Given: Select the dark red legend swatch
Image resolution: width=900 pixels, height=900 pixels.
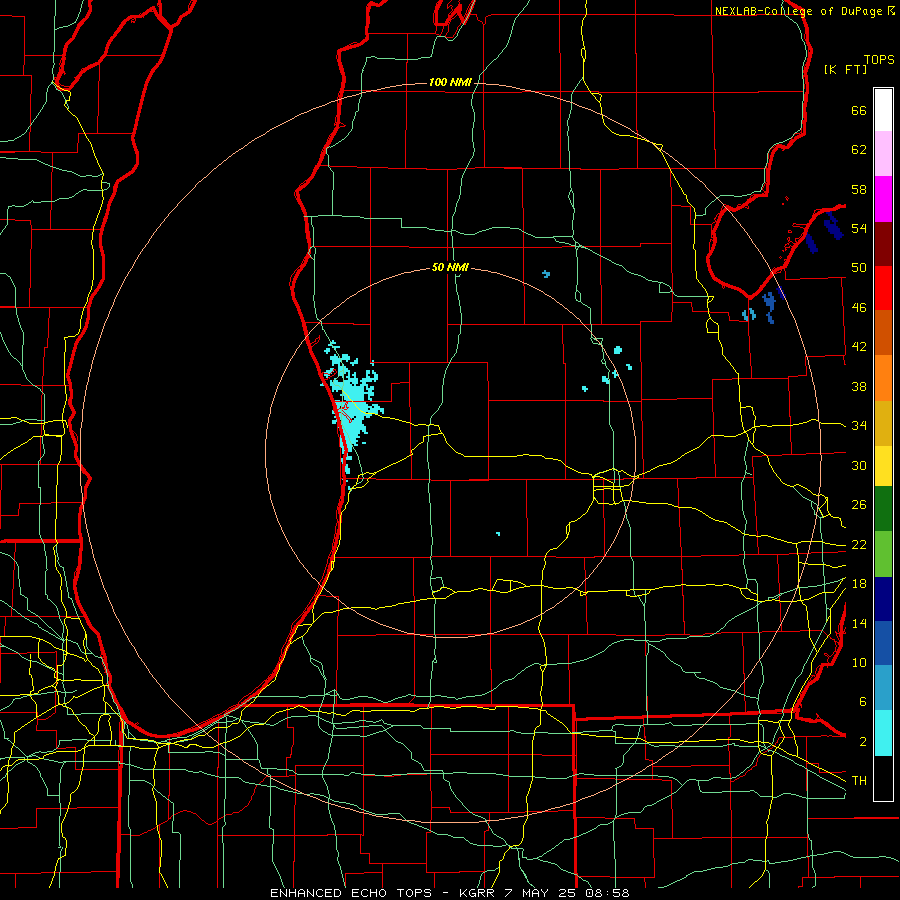Looking at the screenshot, I should point(883,244).
